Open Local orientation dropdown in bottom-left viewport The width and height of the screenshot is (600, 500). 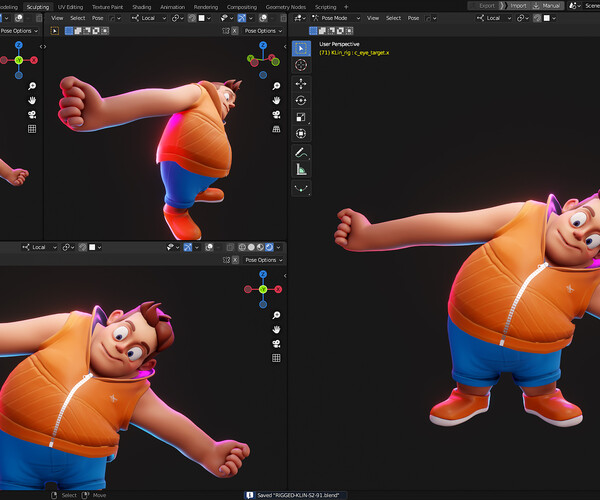(x=39, y=247)
